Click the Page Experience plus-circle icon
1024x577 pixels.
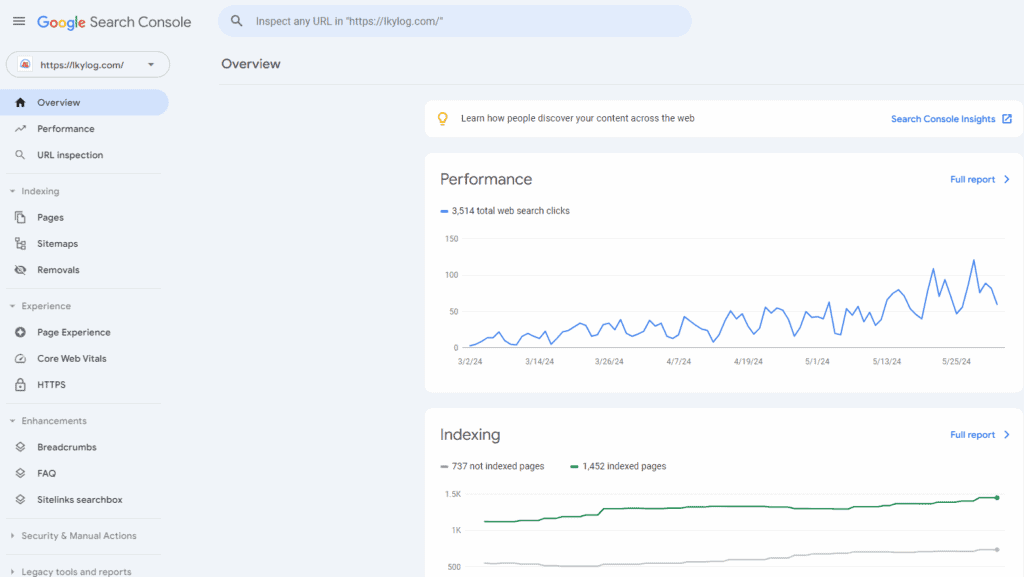[x=20, y=332]
